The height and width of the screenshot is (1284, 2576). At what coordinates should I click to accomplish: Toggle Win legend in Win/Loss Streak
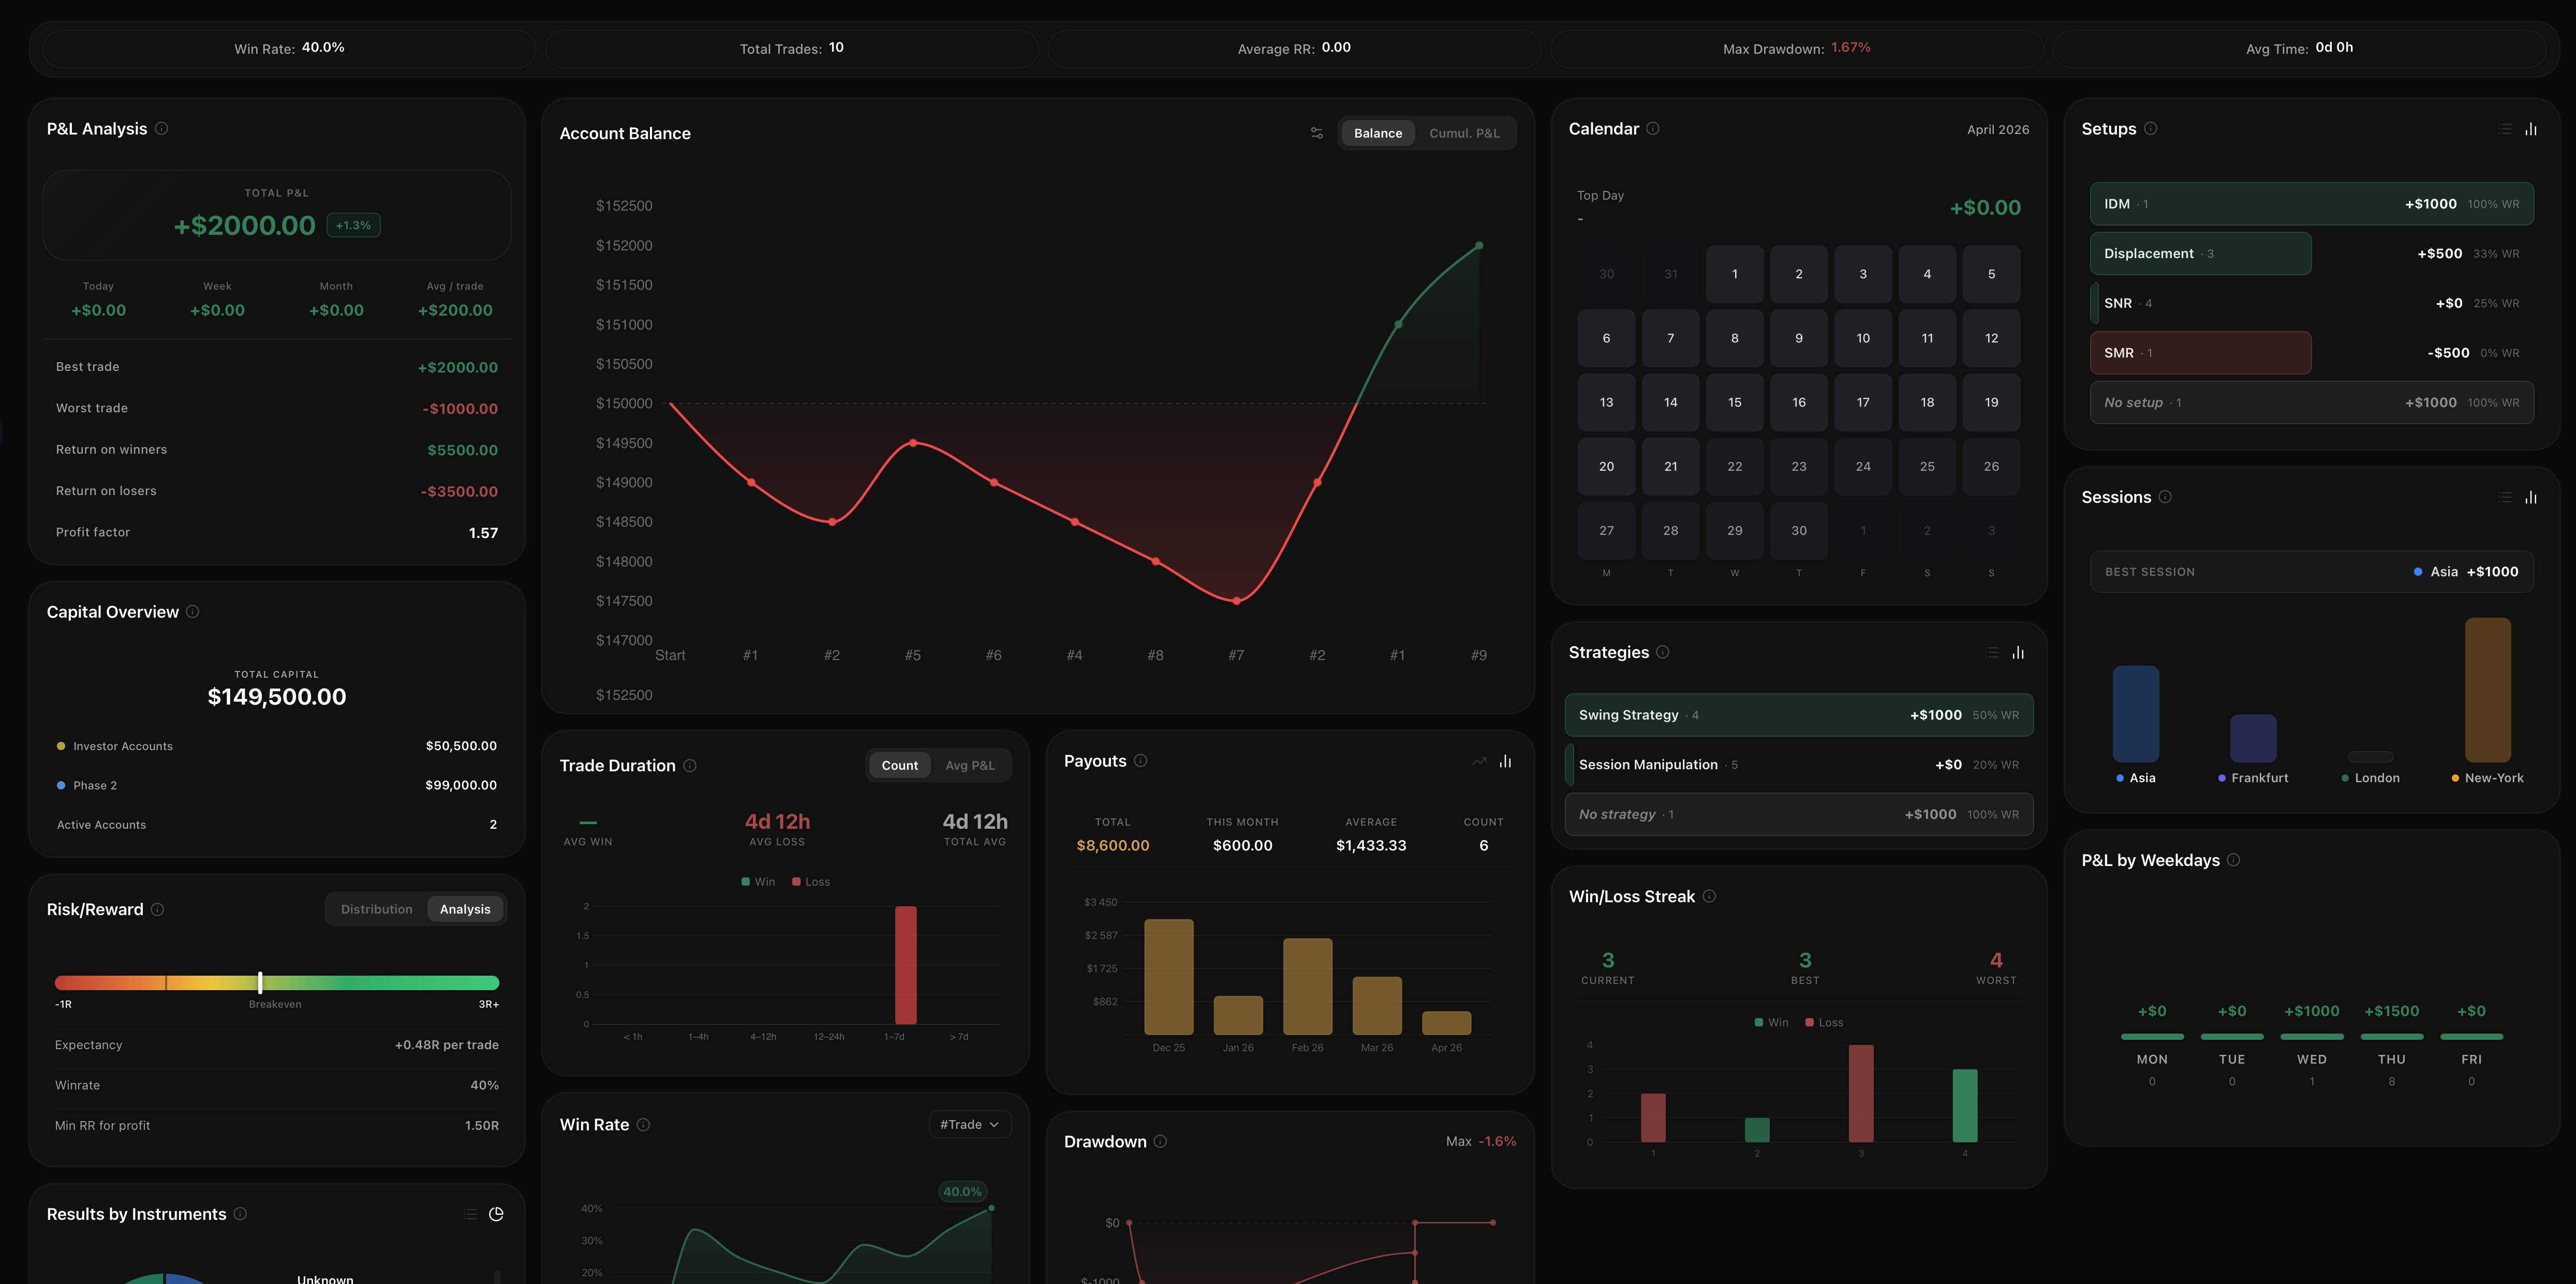tap(1771, 1022)
